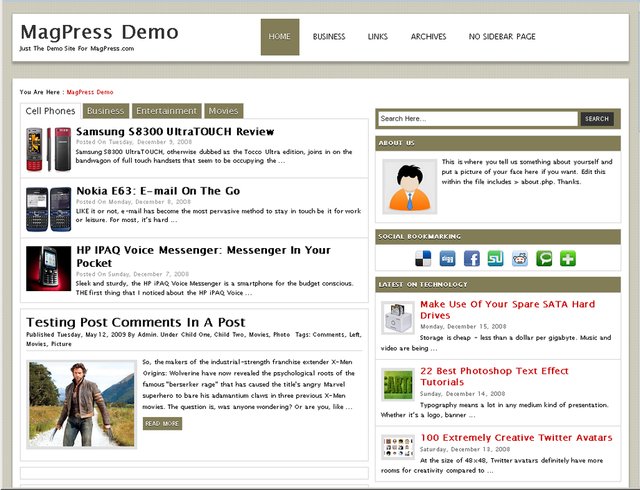Go to the Home menu item
640x490 pixels.
[x=280, y=37]
